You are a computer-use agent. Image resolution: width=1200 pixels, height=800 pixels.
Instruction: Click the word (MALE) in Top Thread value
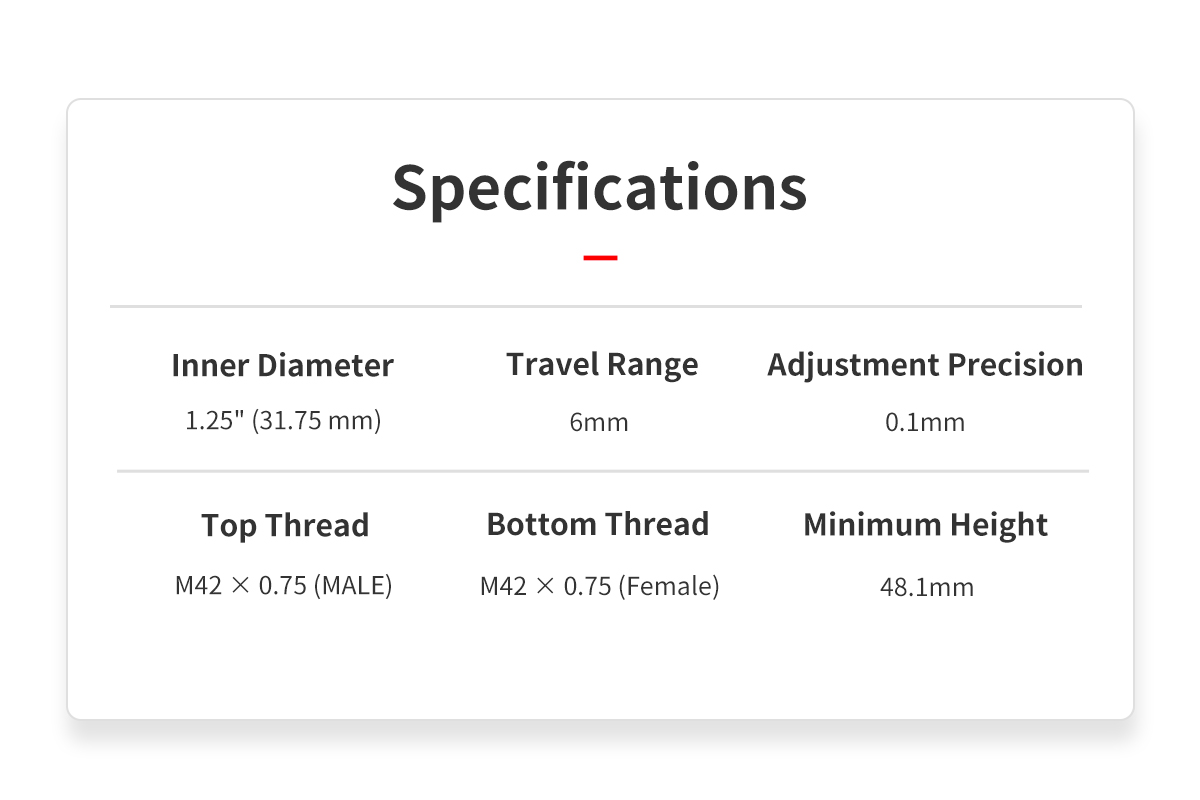353,585
